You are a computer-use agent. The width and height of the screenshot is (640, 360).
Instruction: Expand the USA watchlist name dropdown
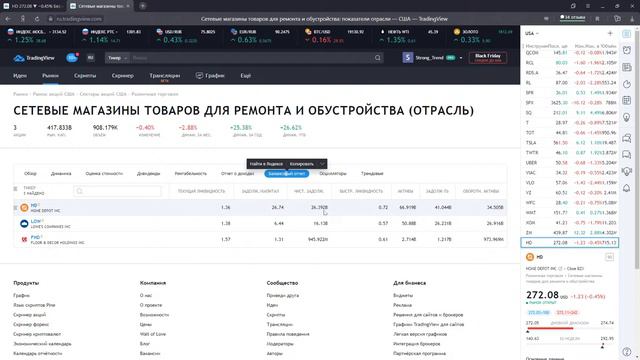click(532, 33)
